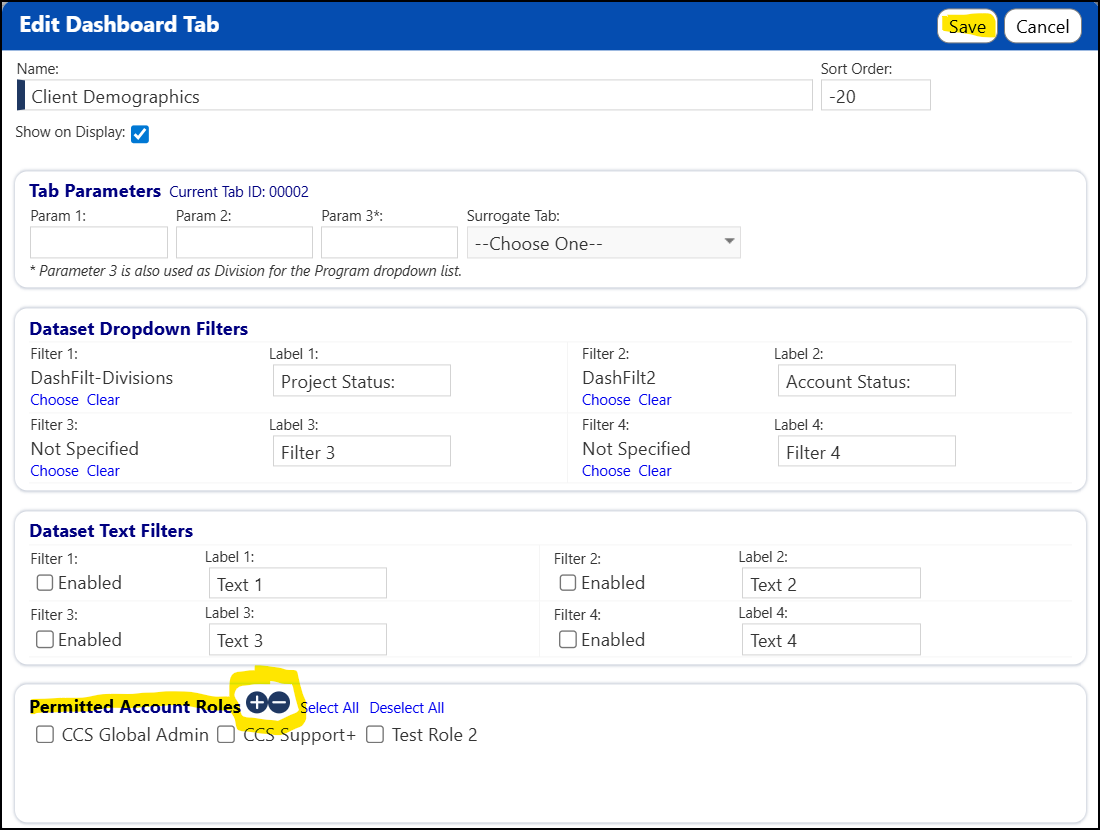Choose a dataset for dropdown Filter 2
The height and width of the screenshot is (830, 1100).
pyautogui.click(x=606, y=400)
